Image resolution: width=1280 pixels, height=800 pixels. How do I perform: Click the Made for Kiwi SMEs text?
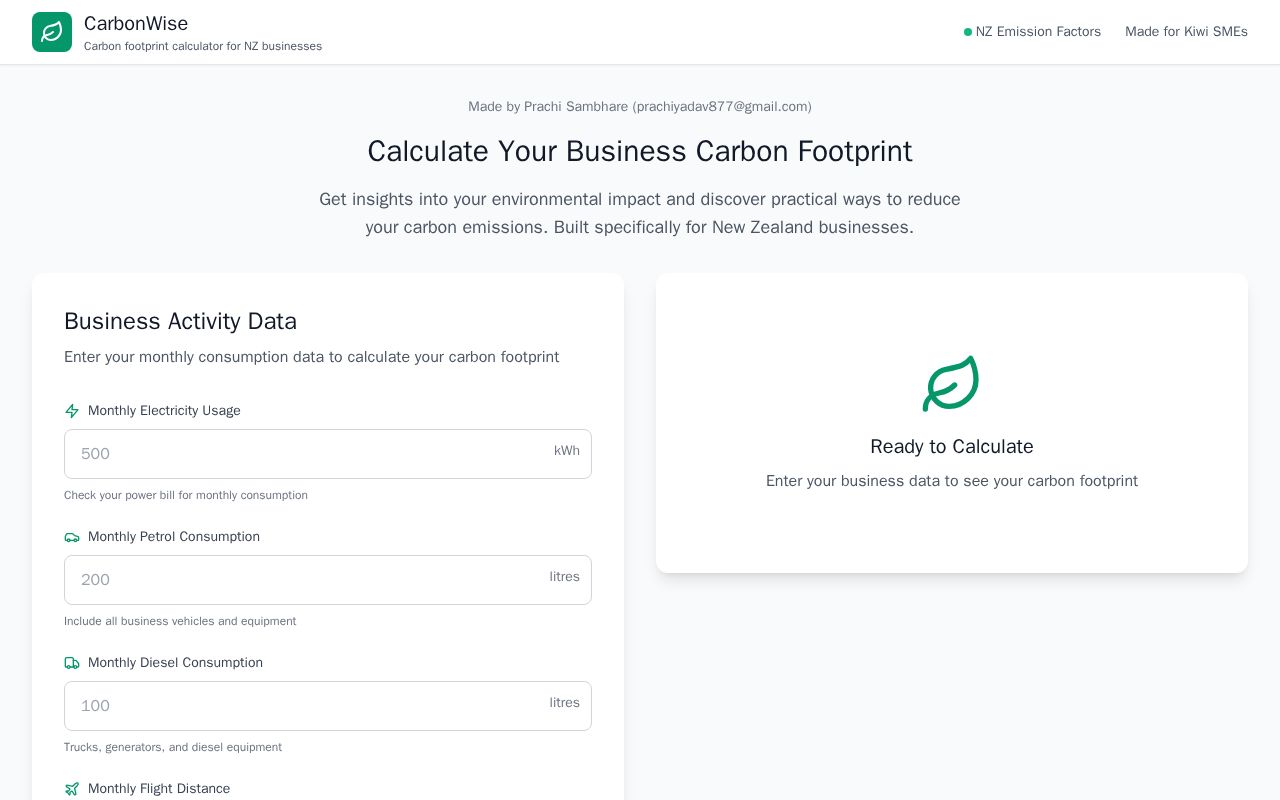click(1186, 32)
